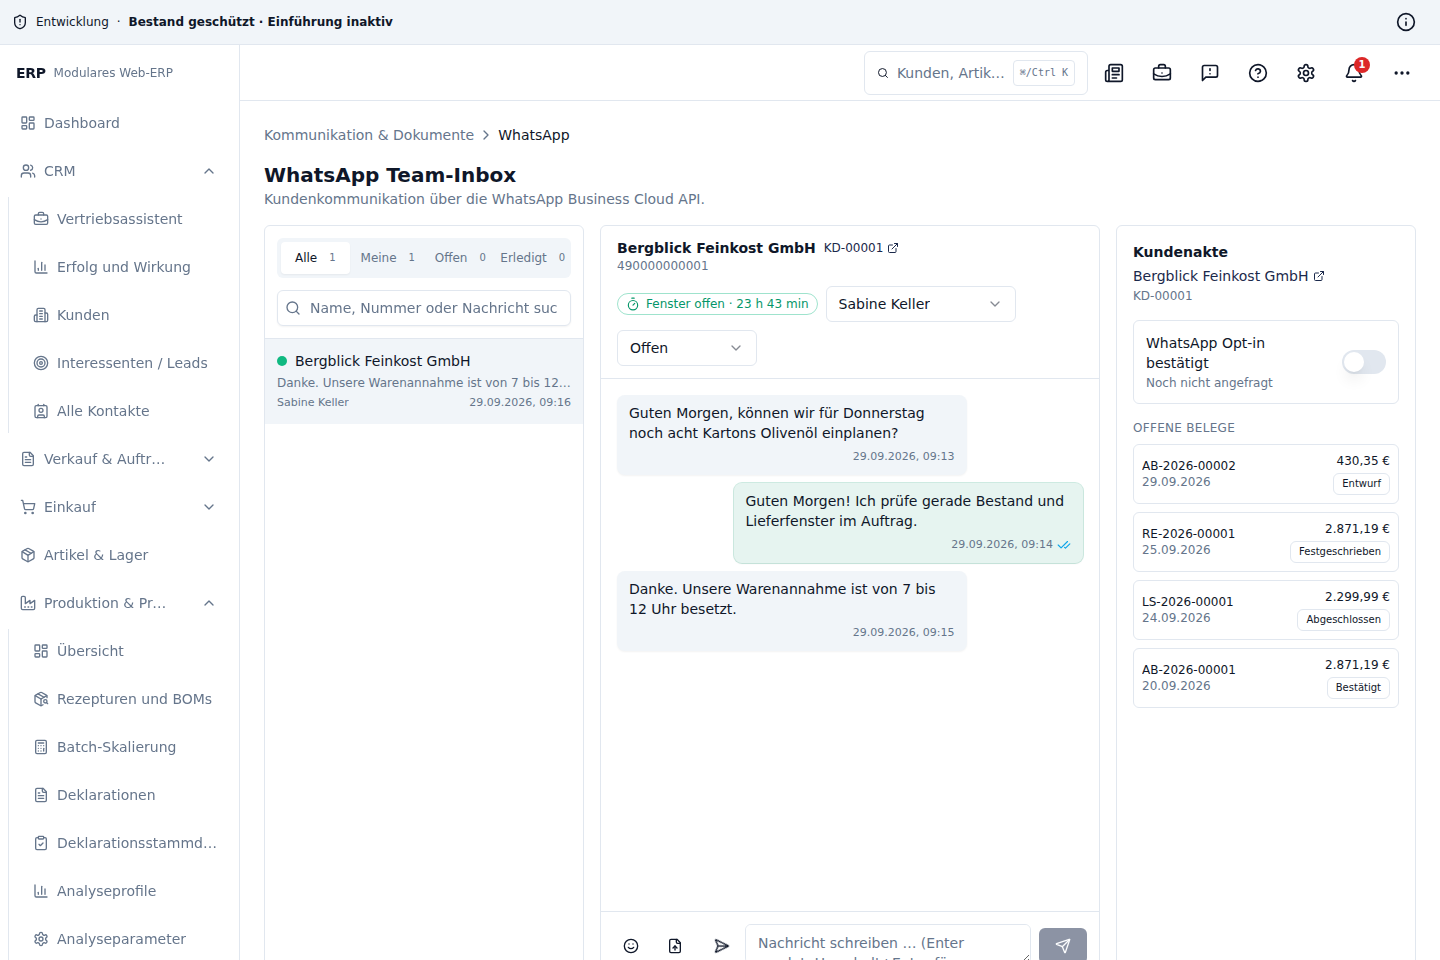Click the Analyseparameter gear icon
The width and height of the screenshot is (1440, 960).
click(41, 939)
